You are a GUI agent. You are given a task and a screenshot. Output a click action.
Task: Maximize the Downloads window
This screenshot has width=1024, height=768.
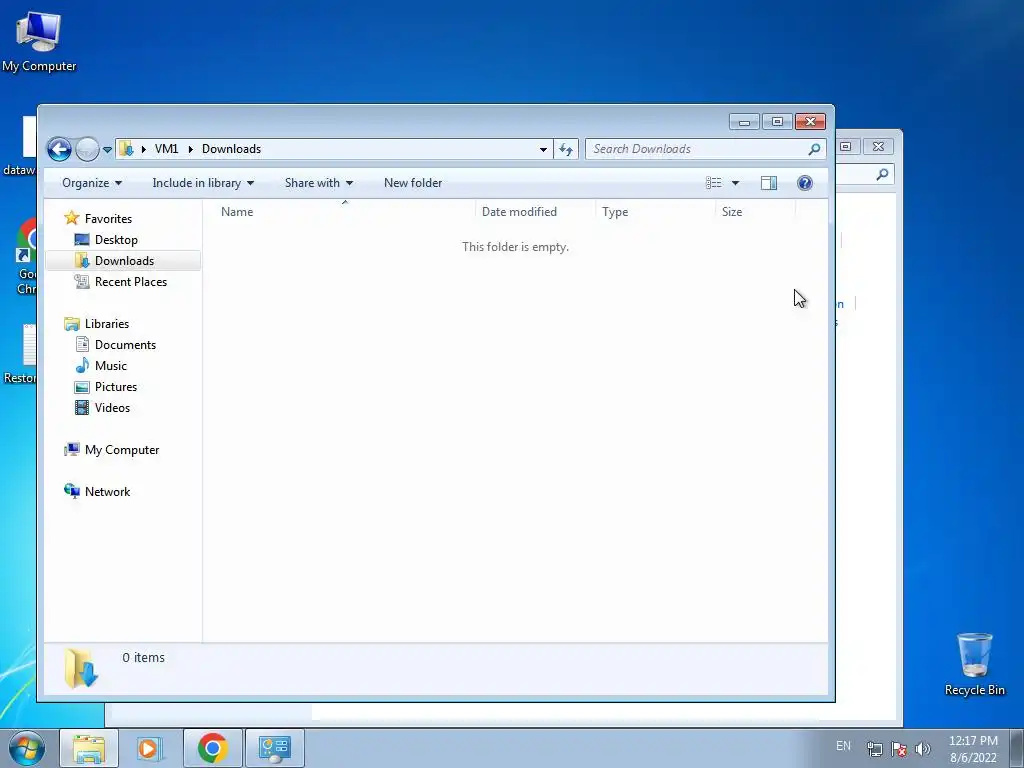coord(777,121)
